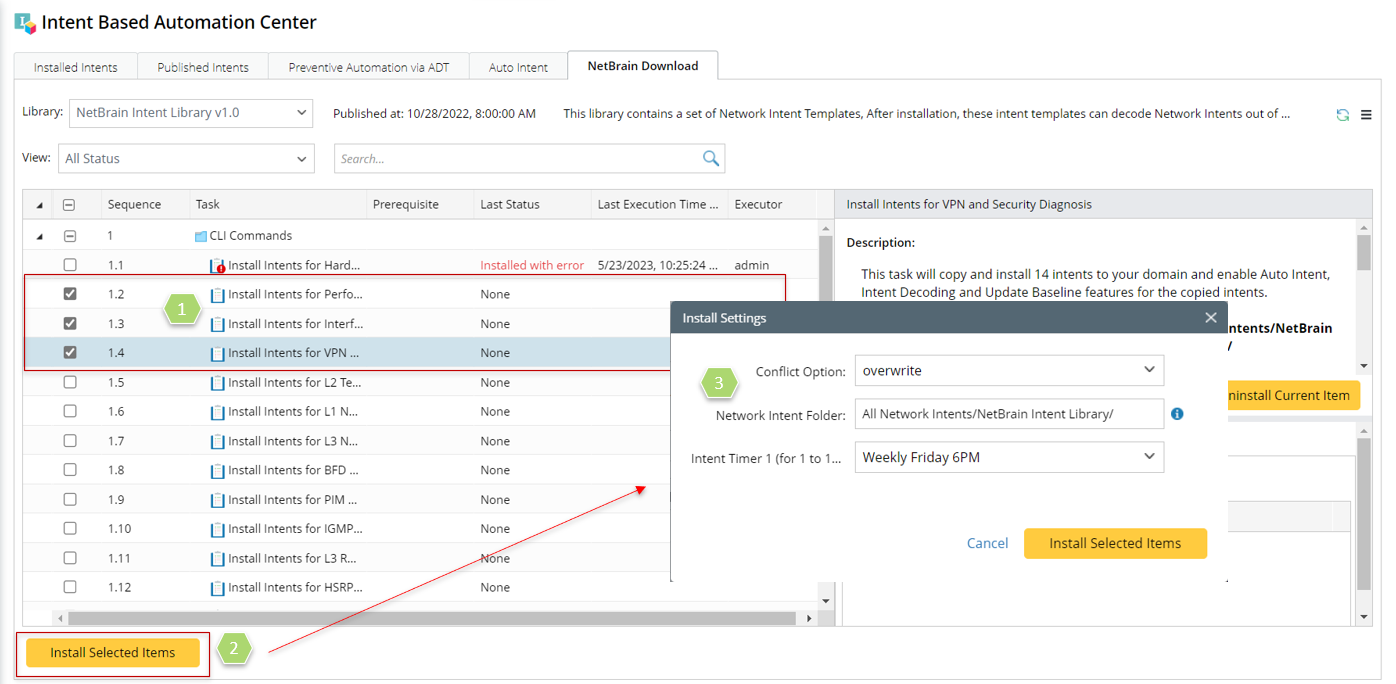Screen dimensions: 1396x684
Task: Click Cancel in Install Settings dialog
Action: [987, 543]
